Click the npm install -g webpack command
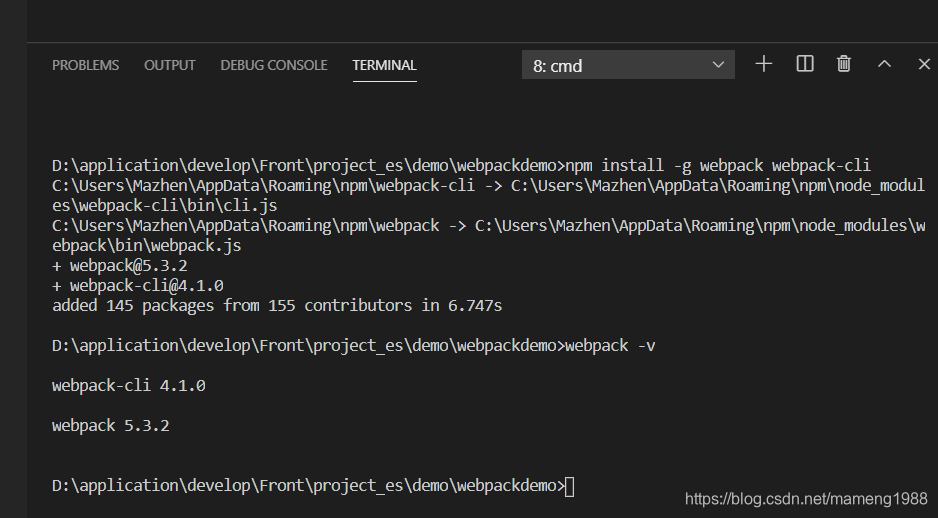 pos(718,166)
